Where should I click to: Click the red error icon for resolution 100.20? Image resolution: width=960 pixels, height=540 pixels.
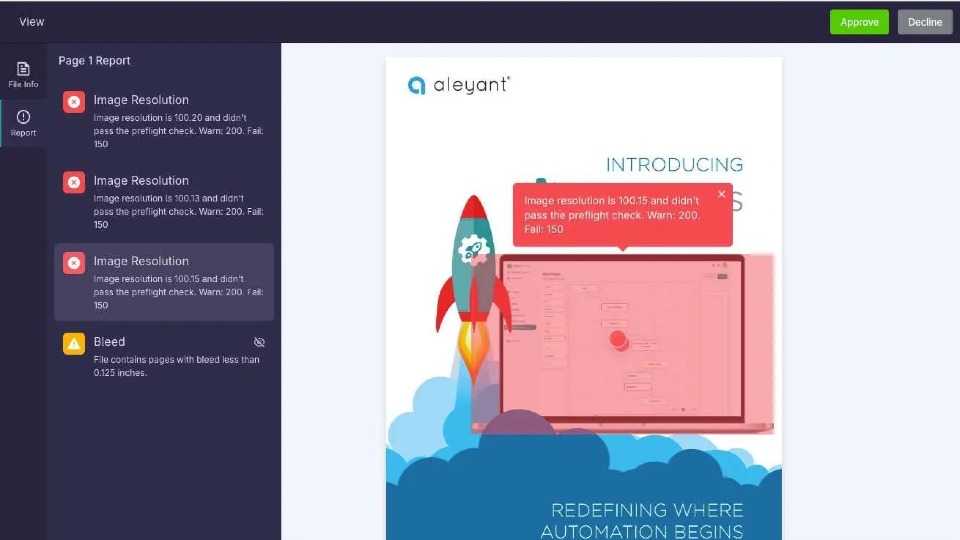click(x=74, y=101)
